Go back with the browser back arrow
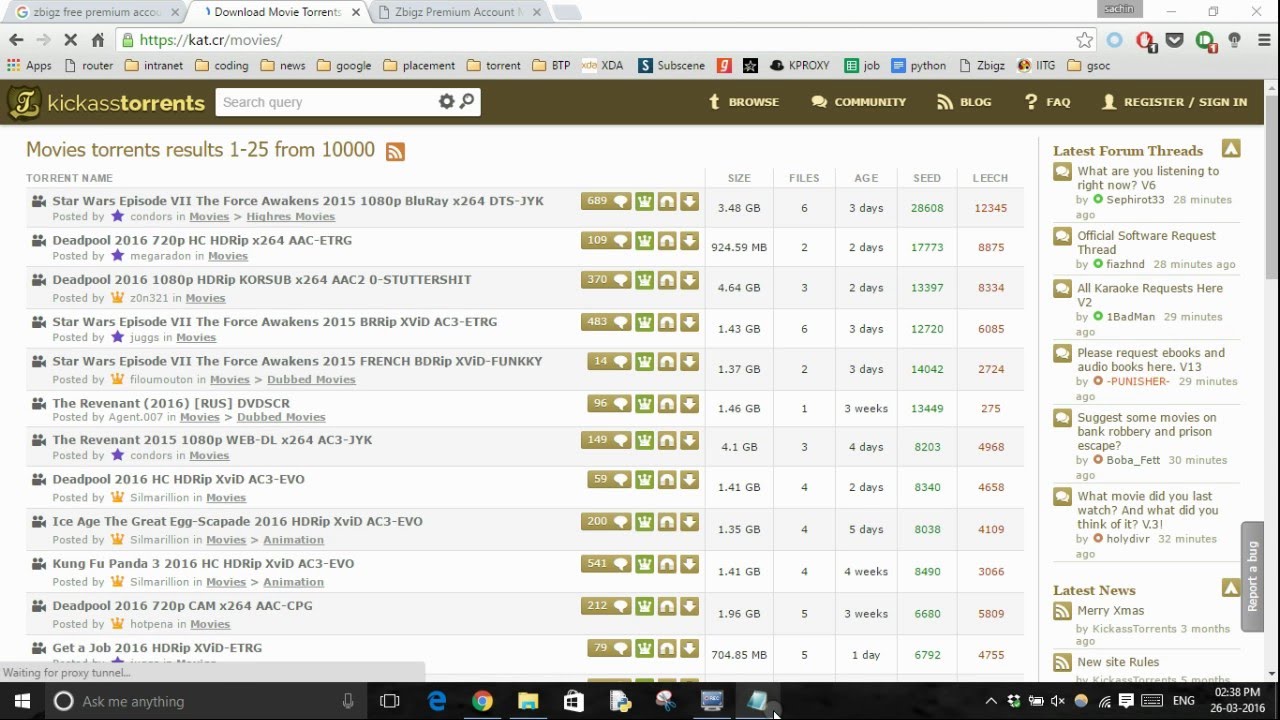Image resolution: width=1280 pixels, height=720 pixels. [x=16, y=40]
